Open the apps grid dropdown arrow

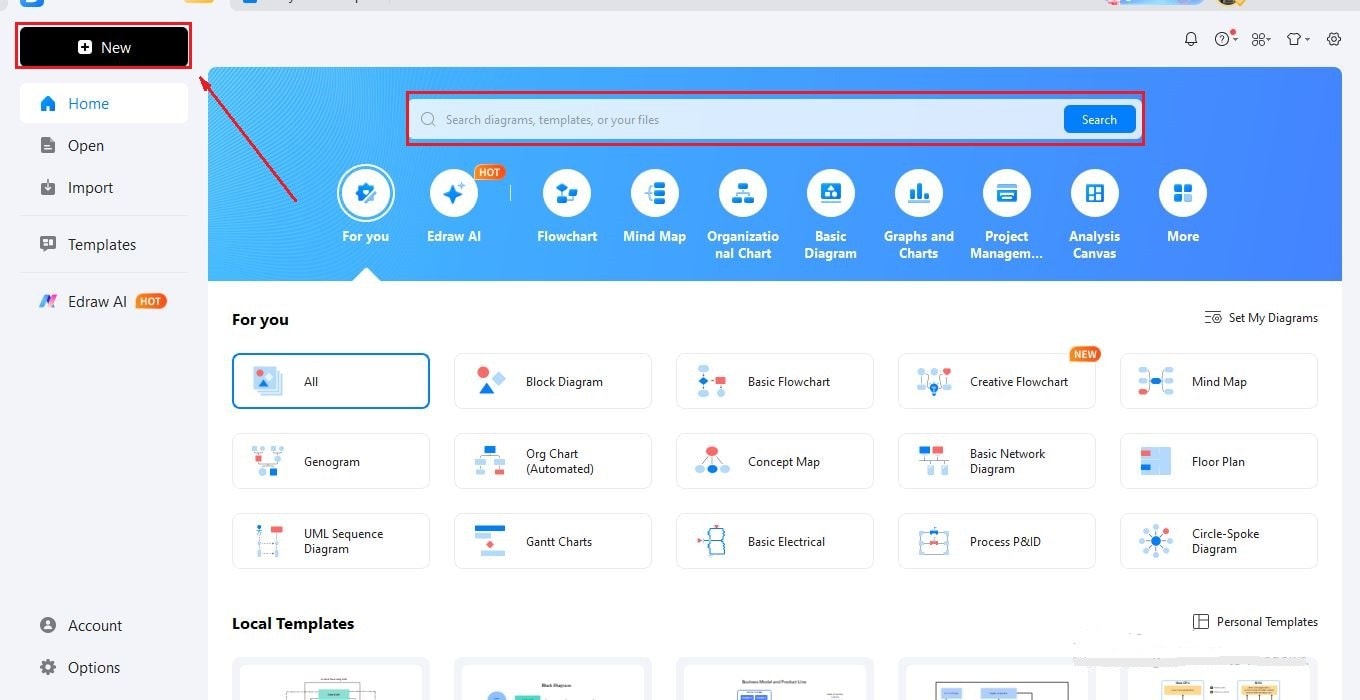tap(1260, 39)
